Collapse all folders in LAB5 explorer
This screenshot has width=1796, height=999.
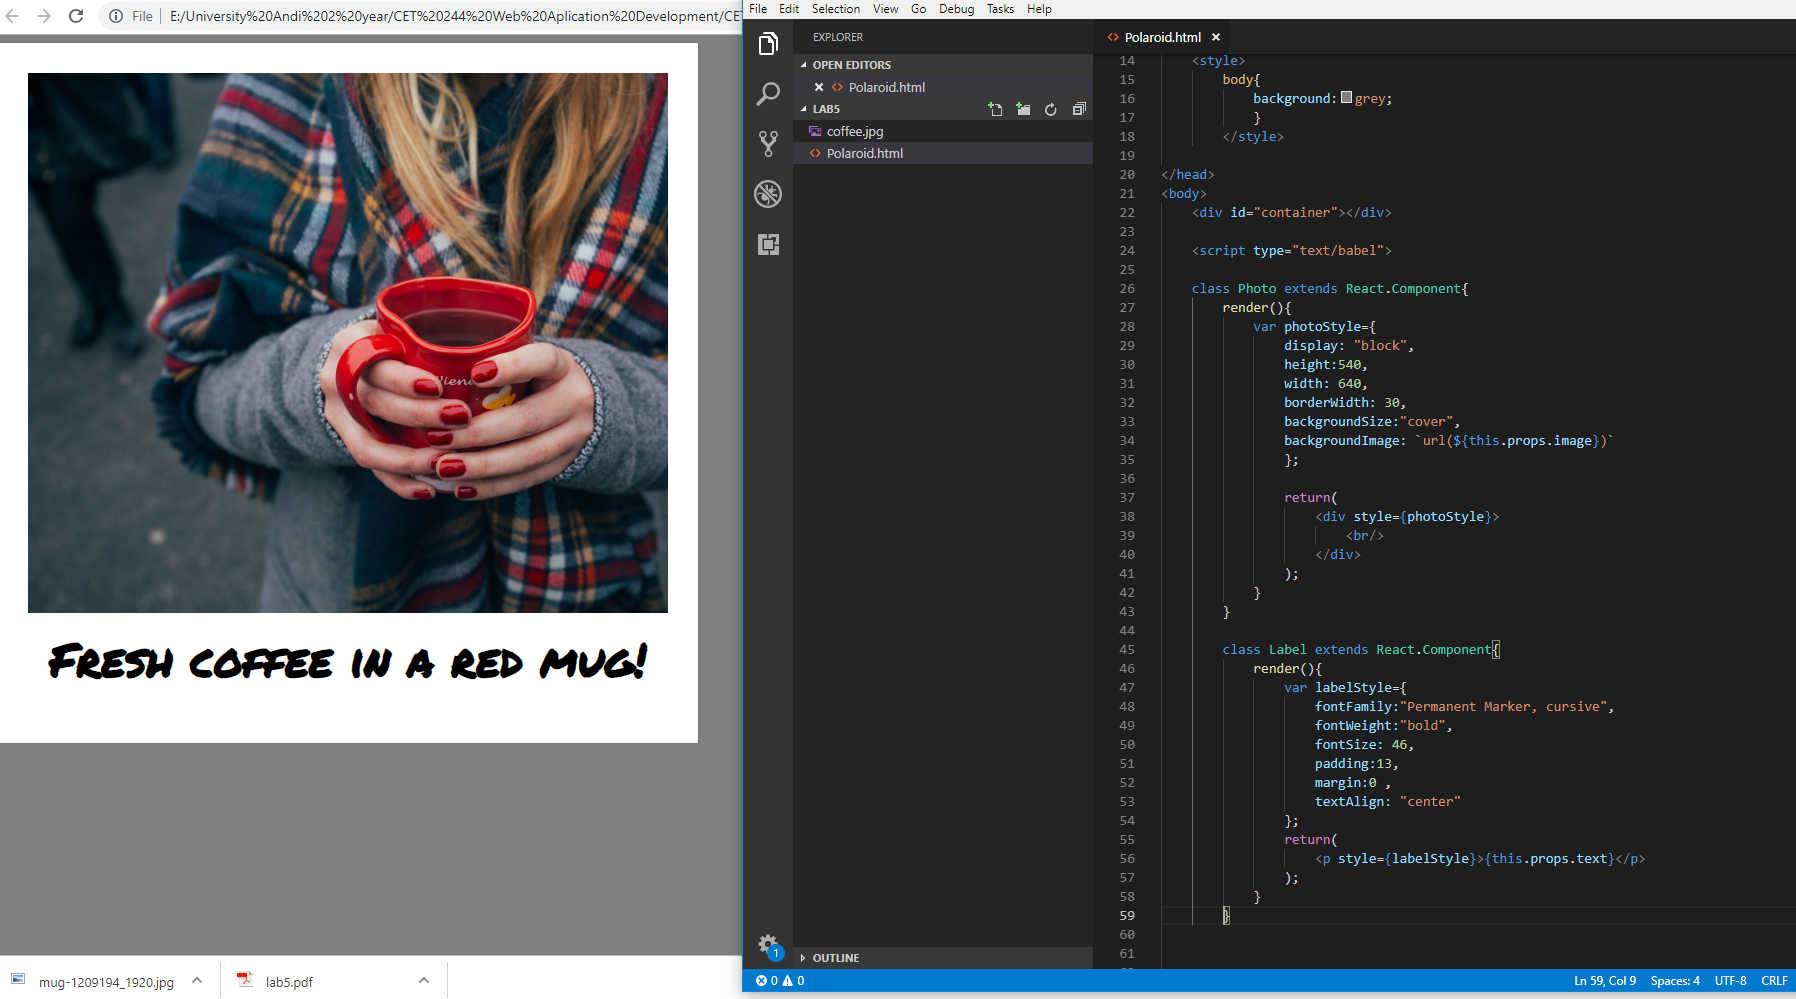[x=1079, y=109]
